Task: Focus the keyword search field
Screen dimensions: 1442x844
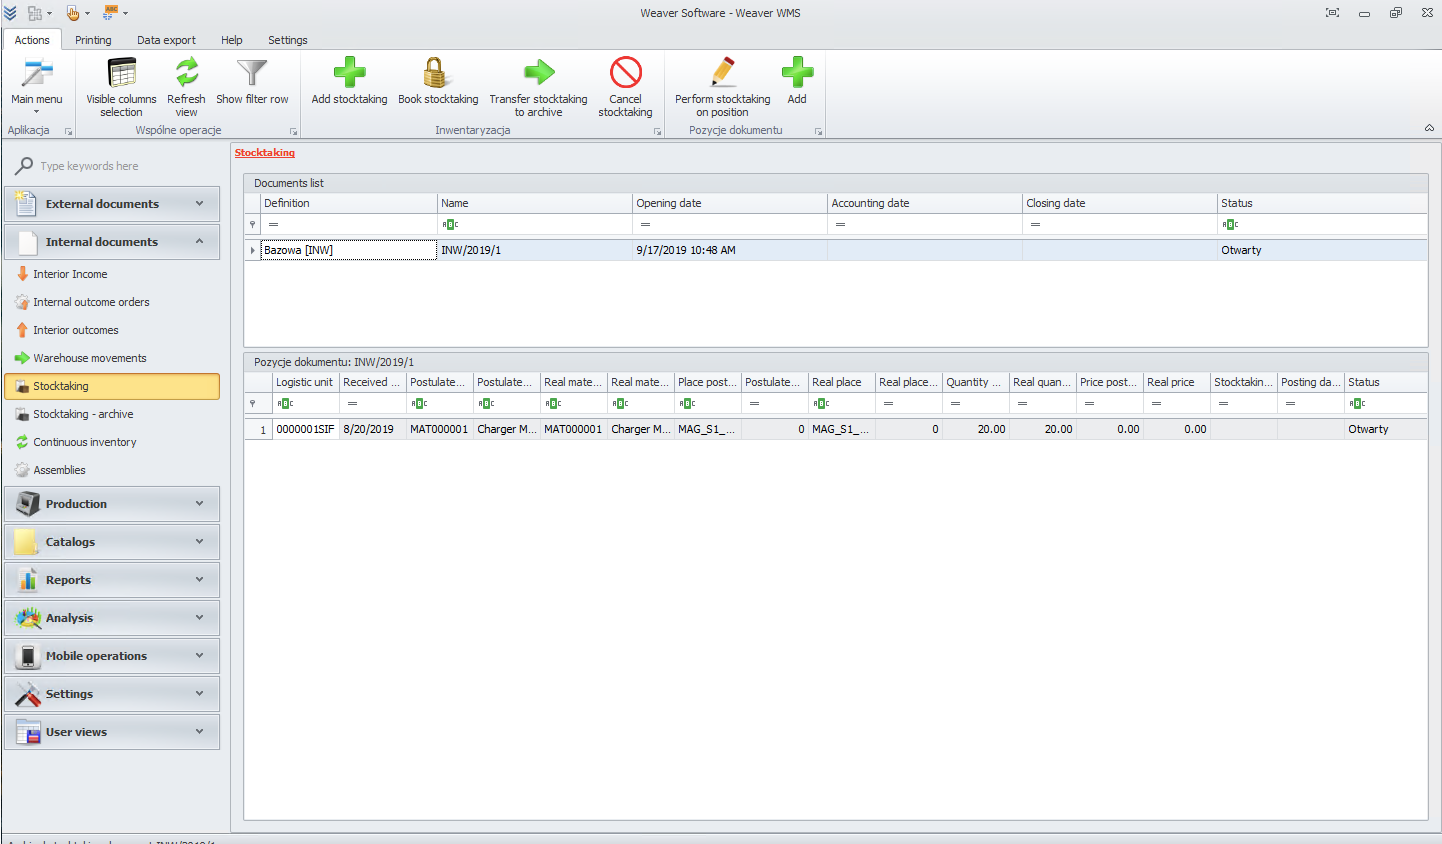Action: pyautogui.click(x=127, y=166)
